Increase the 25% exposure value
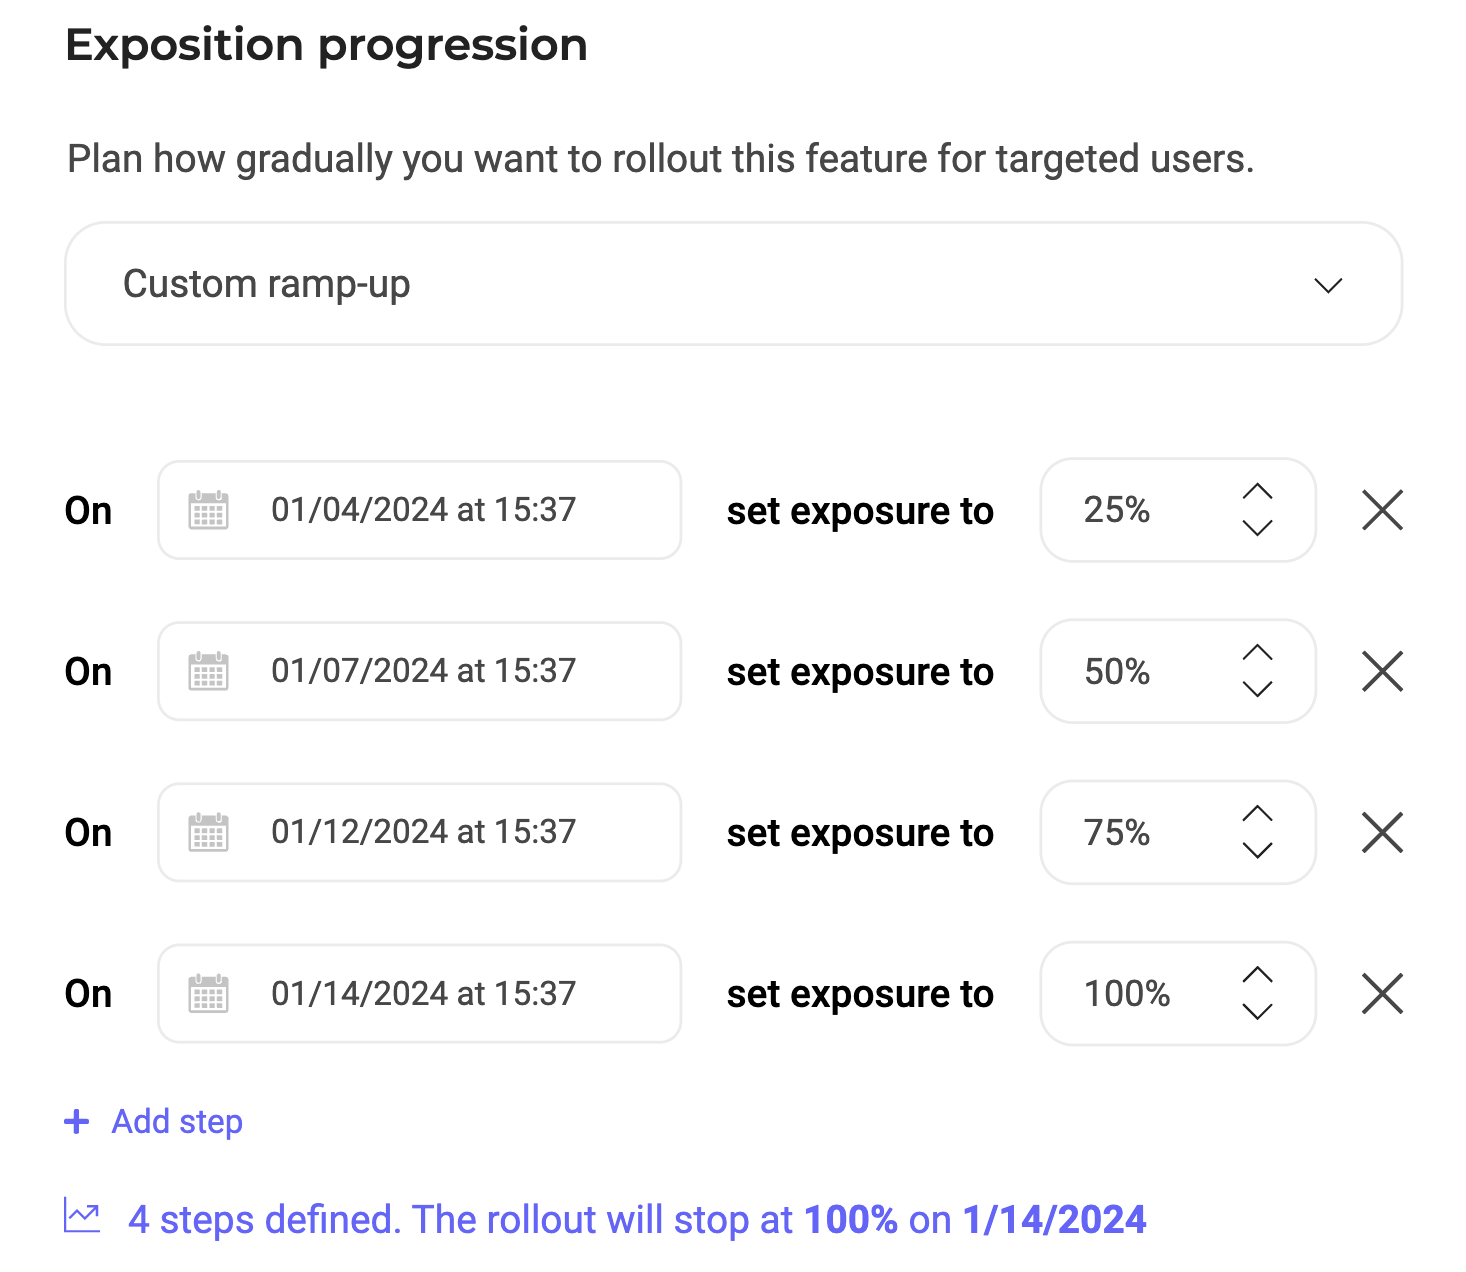Screen dimensions: 1466x1272 (1257, 491)
